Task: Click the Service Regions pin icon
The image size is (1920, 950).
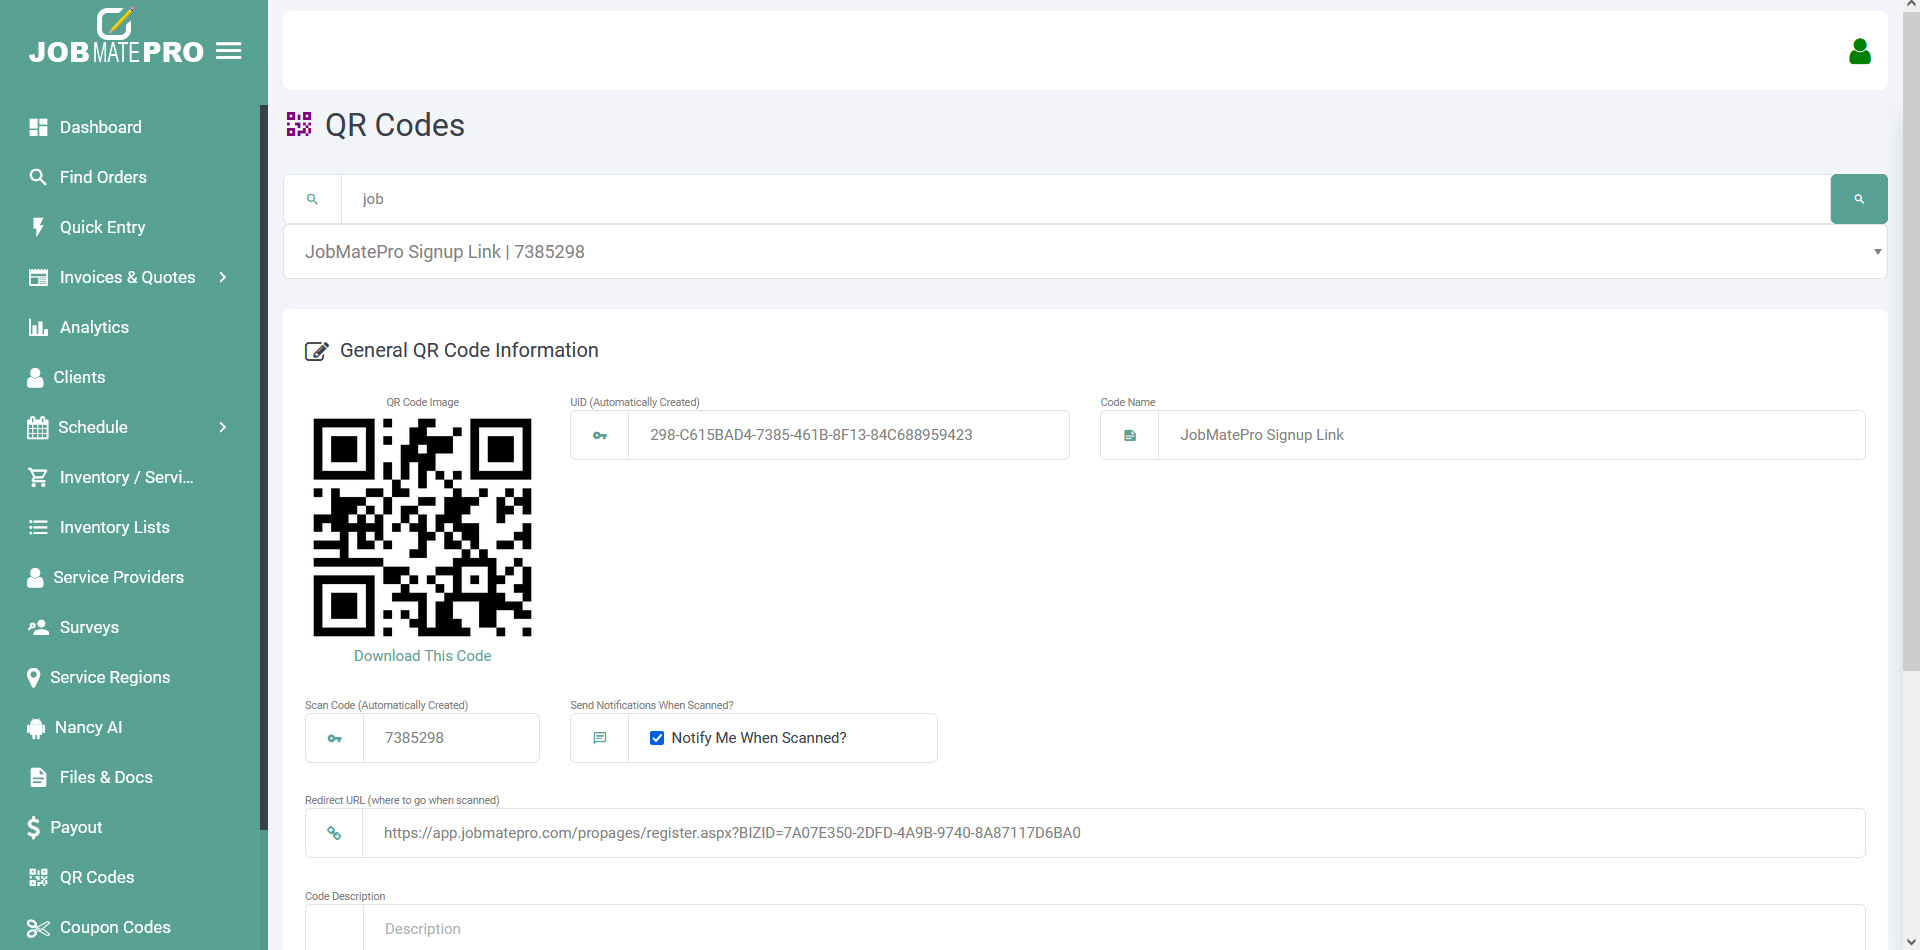Action: (33, 677)
